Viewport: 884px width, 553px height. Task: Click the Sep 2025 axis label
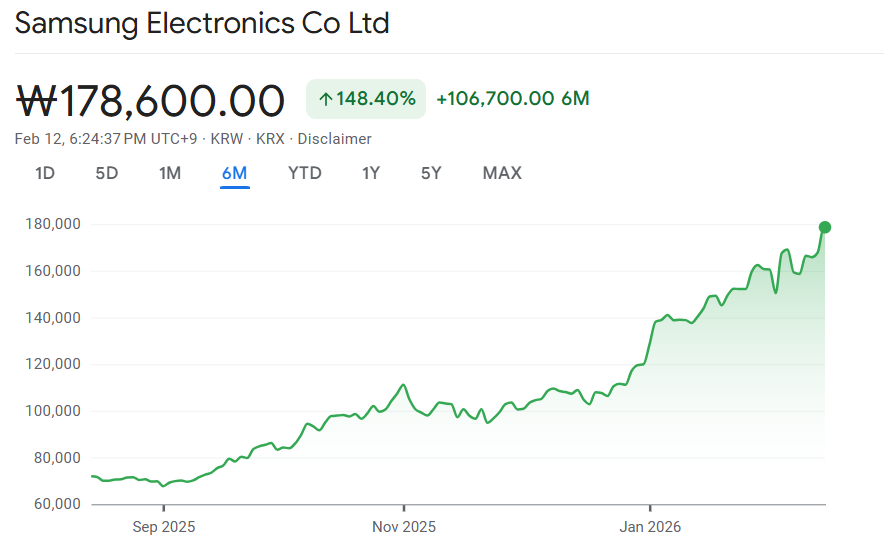click(164, 527)
